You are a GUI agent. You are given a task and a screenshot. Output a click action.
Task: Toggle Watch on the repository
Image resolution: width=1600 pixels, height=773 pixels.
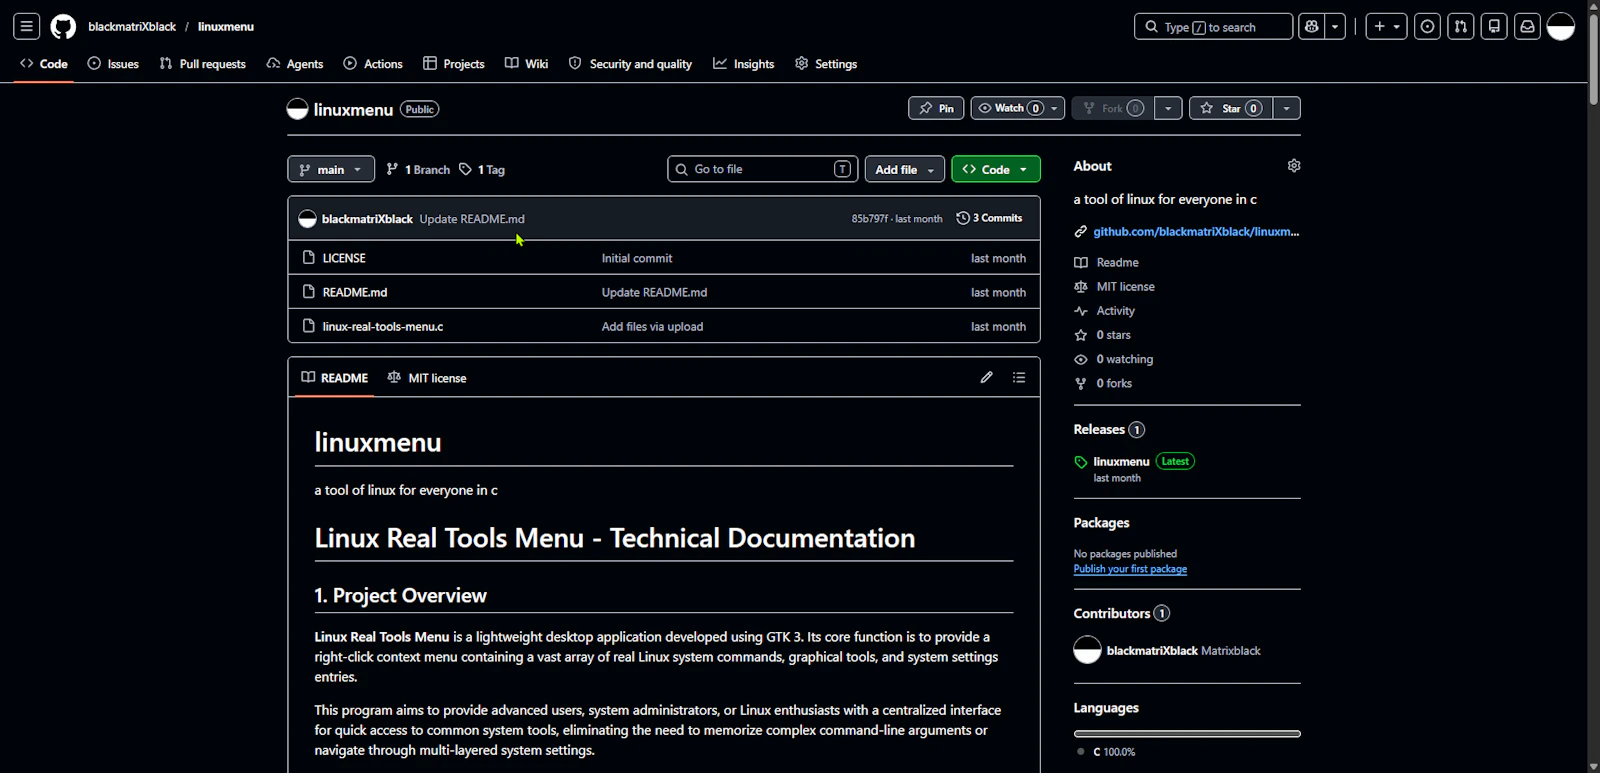point(1017,108)
